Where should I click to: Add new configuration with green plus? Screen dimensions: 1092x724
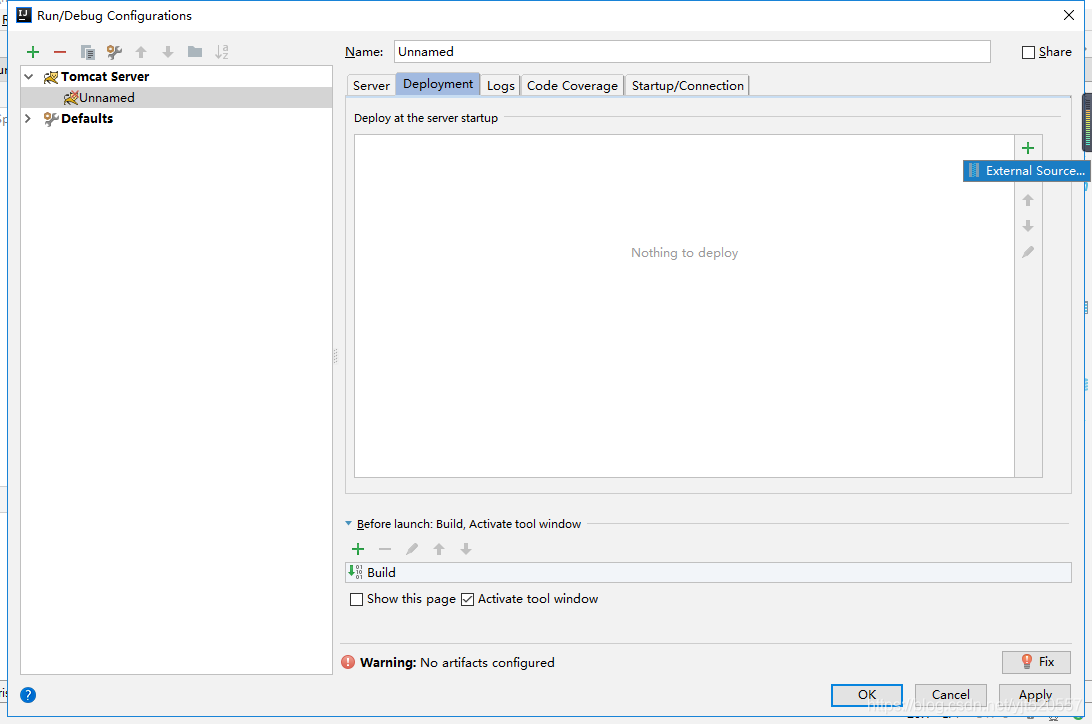[x=33, y=52]
